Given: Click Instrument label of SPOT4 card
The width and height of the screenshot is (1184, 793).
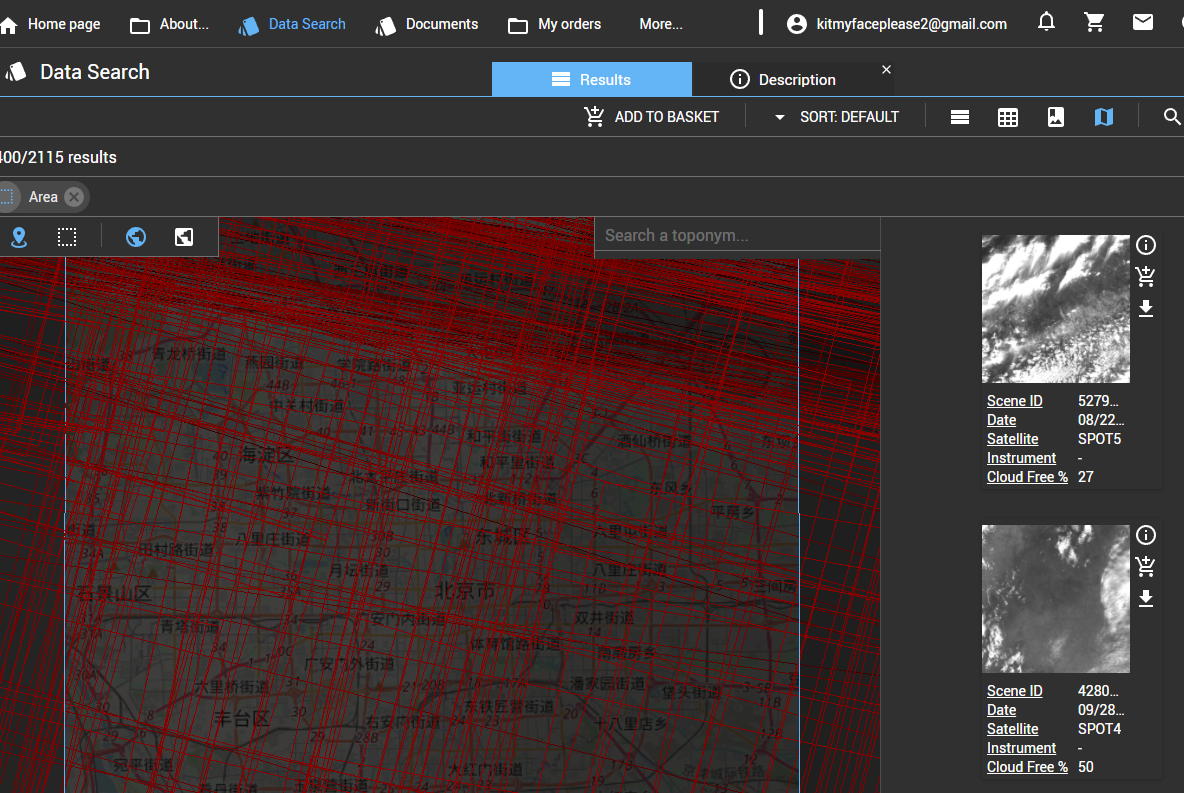Looking at the screenshot, I should point(1021,748).
